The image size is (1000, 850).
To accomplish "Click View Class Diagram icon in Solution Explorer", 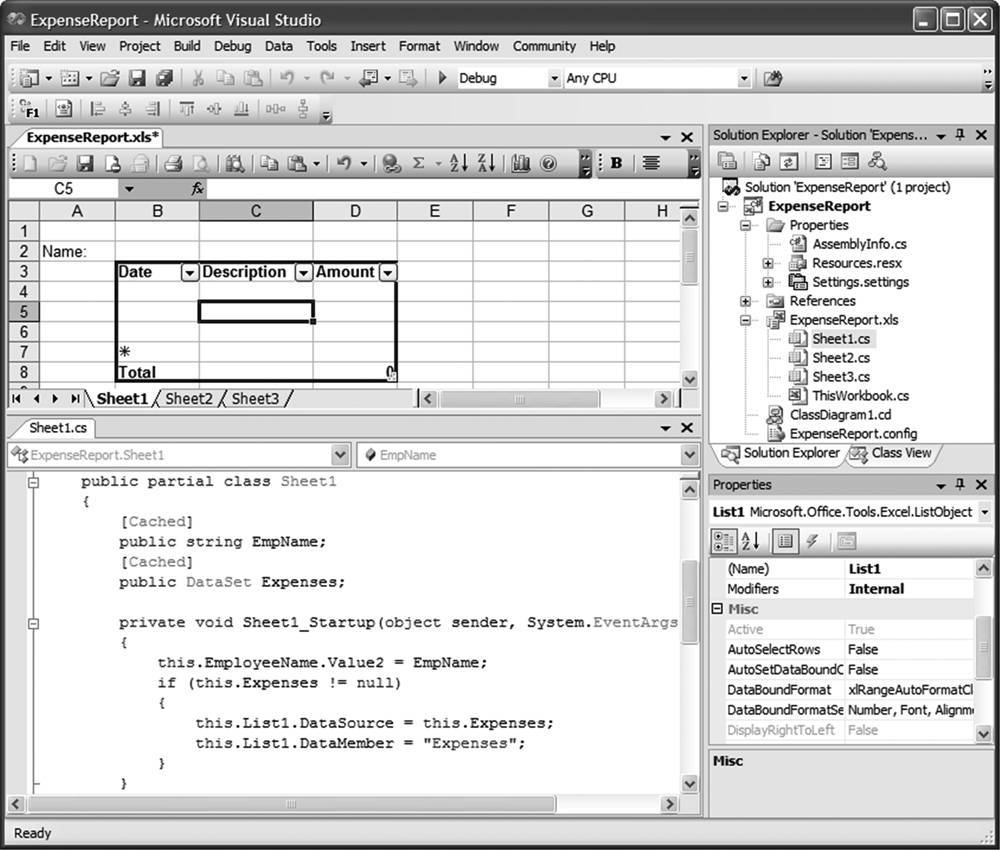I will [x=878, y=161].
